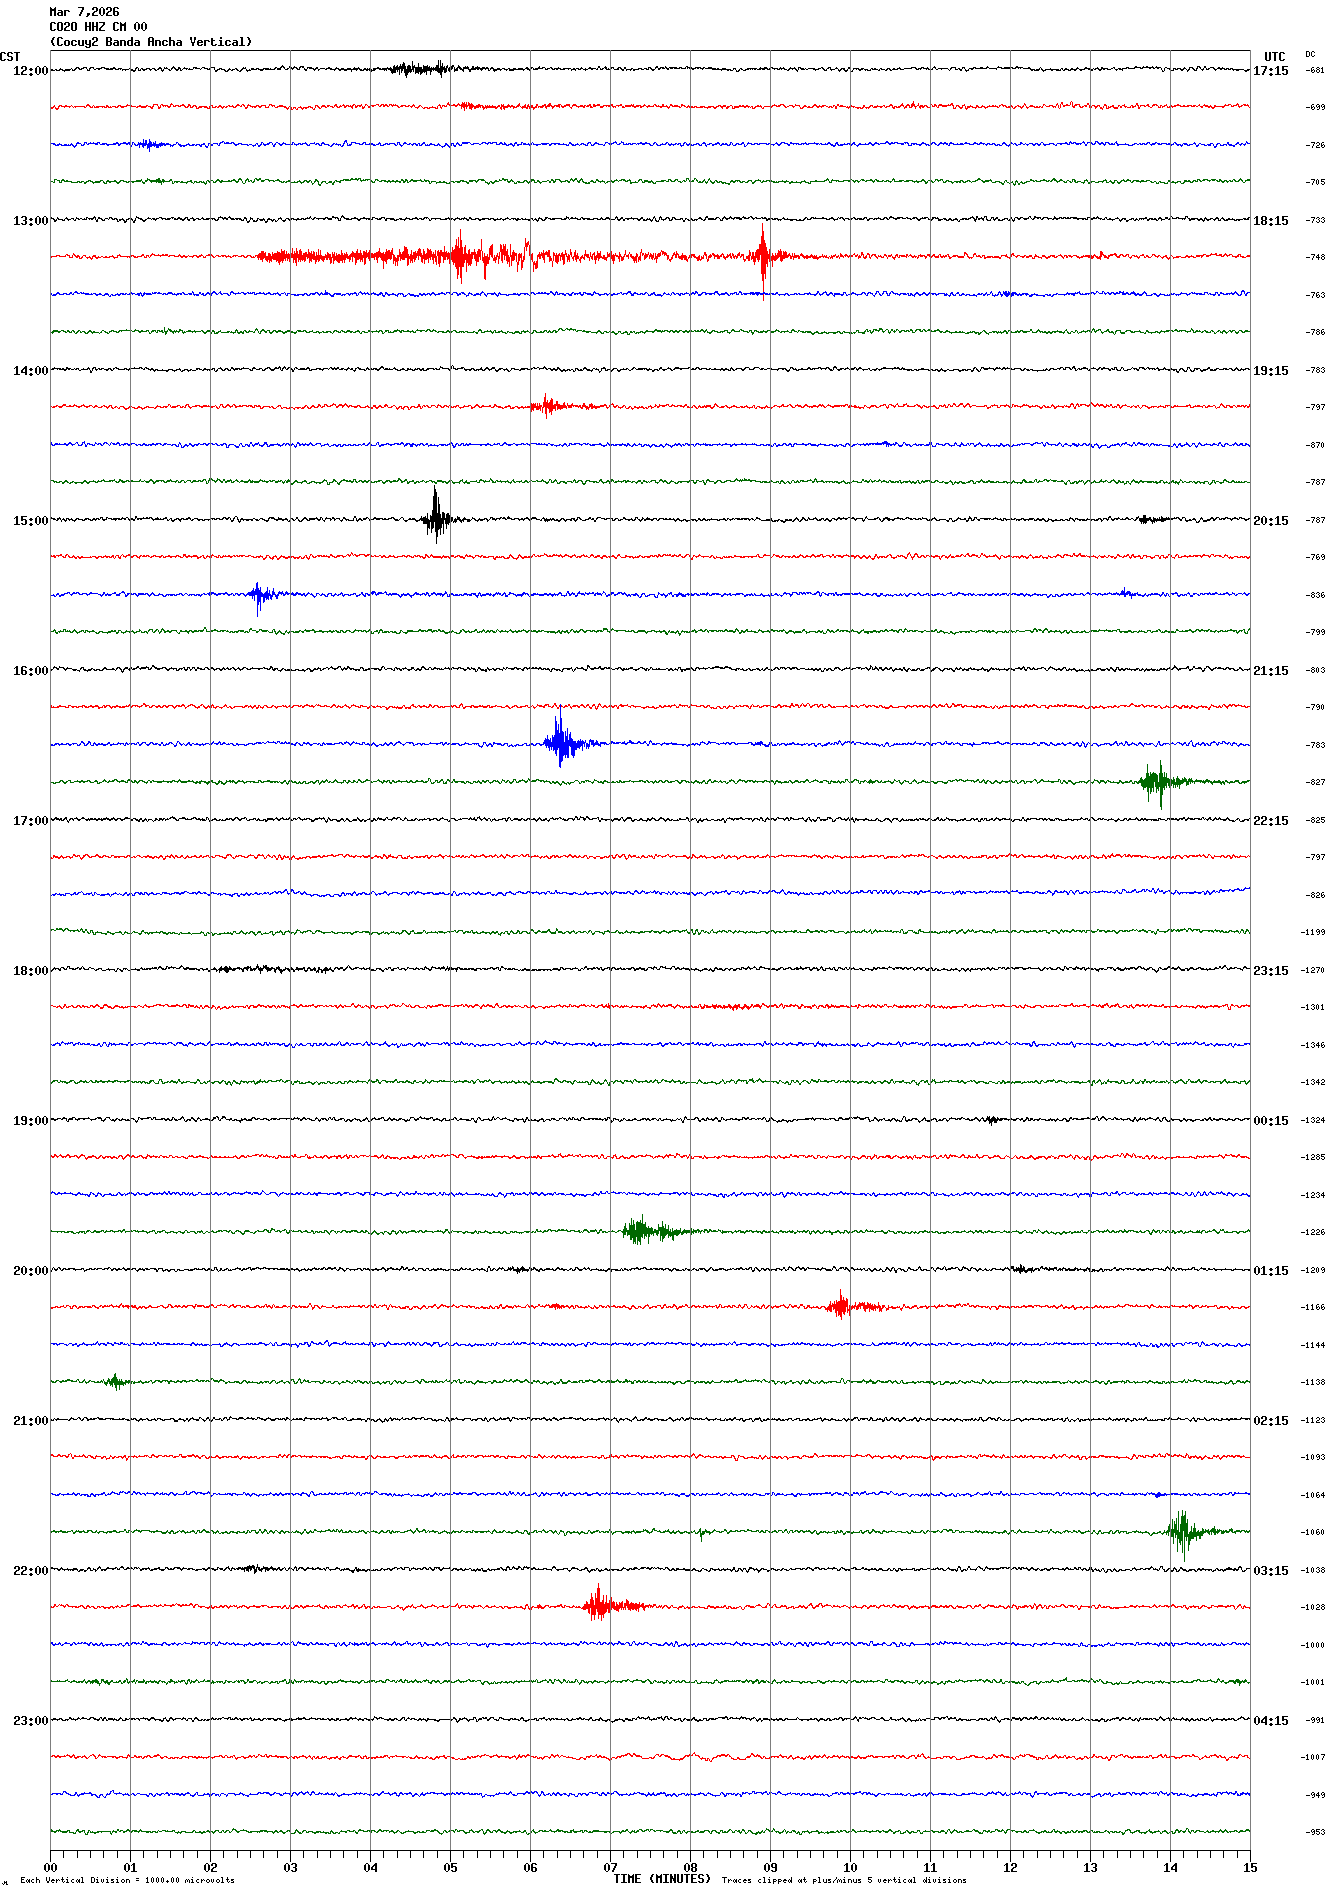Click the 00 minute tick label
The width and height of the screenshot is (1330, 1894).
tap(50, 1867)
